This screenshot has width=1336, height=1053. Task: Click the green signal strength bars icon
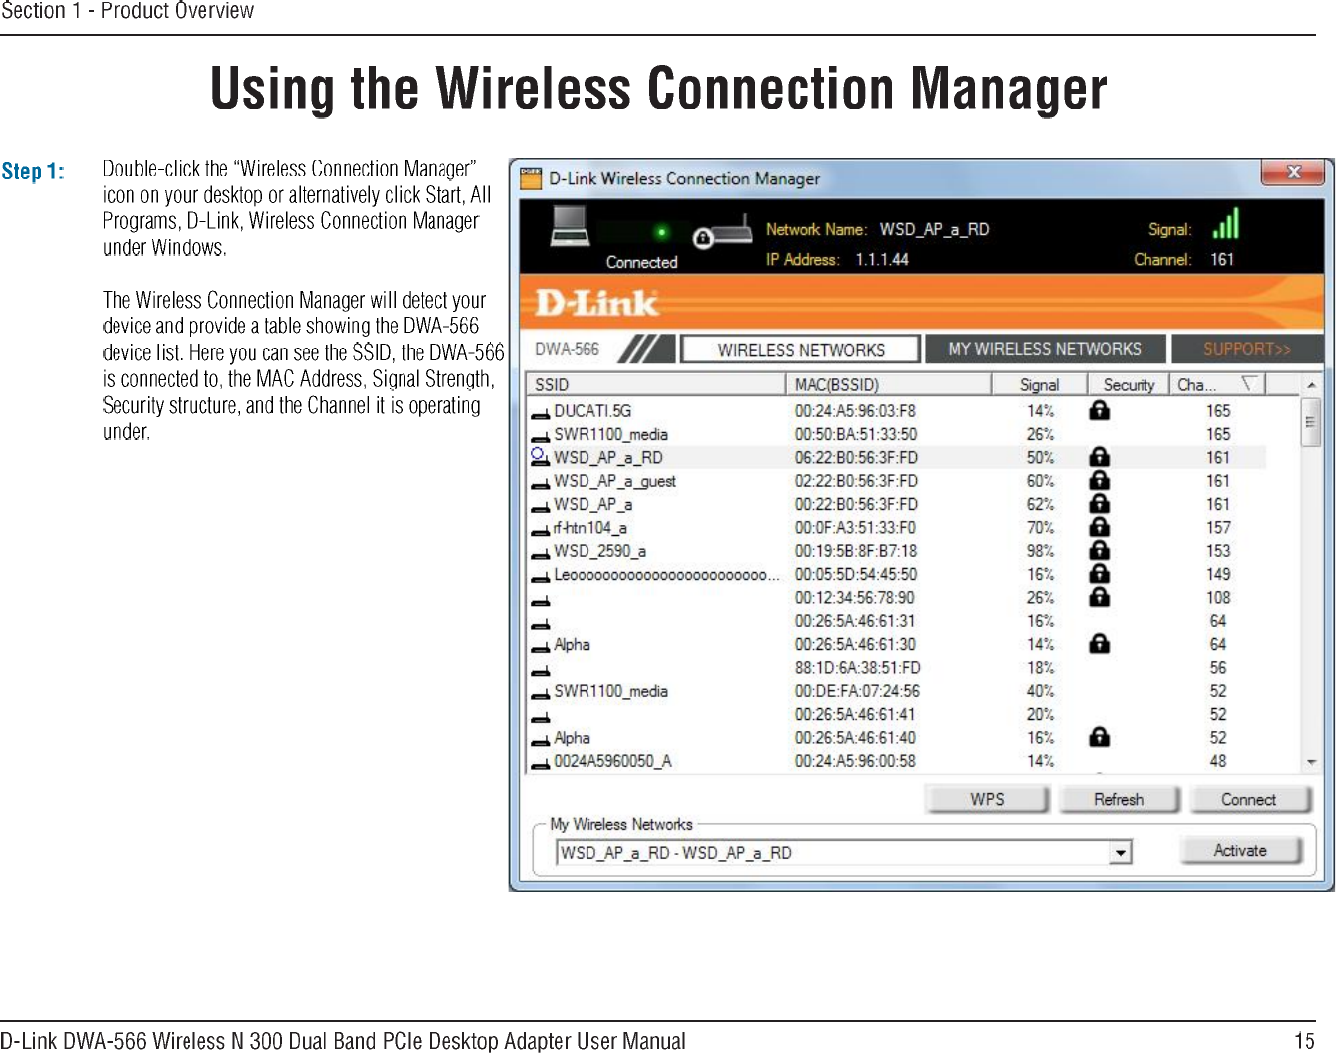click(x=1225, y=223)
